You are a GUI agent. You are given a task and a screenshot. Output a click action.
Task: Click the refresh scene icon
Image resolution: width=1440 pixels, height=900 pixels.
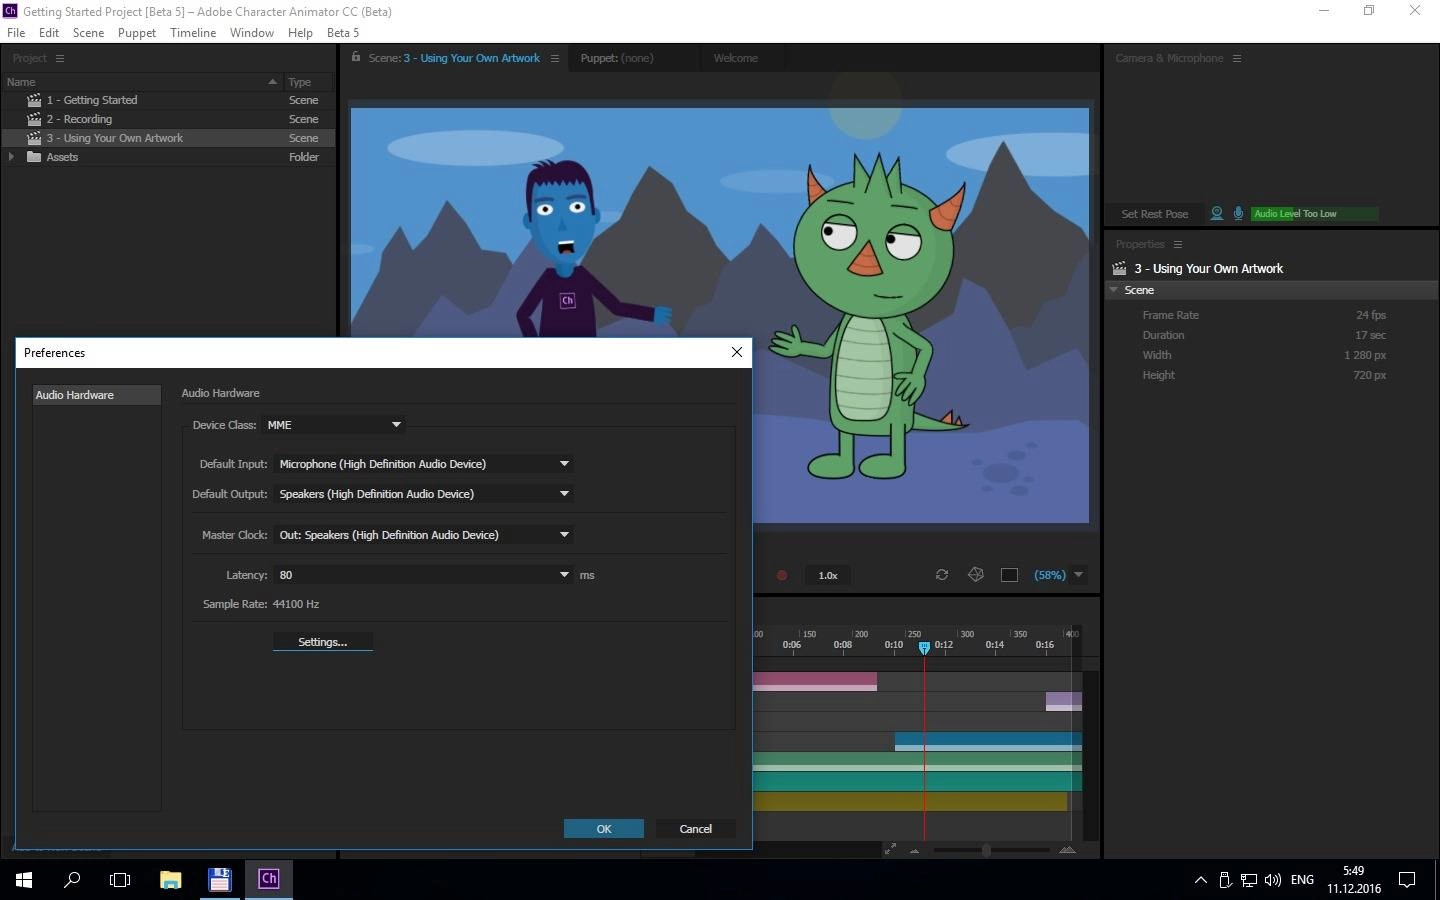(942, 575)
